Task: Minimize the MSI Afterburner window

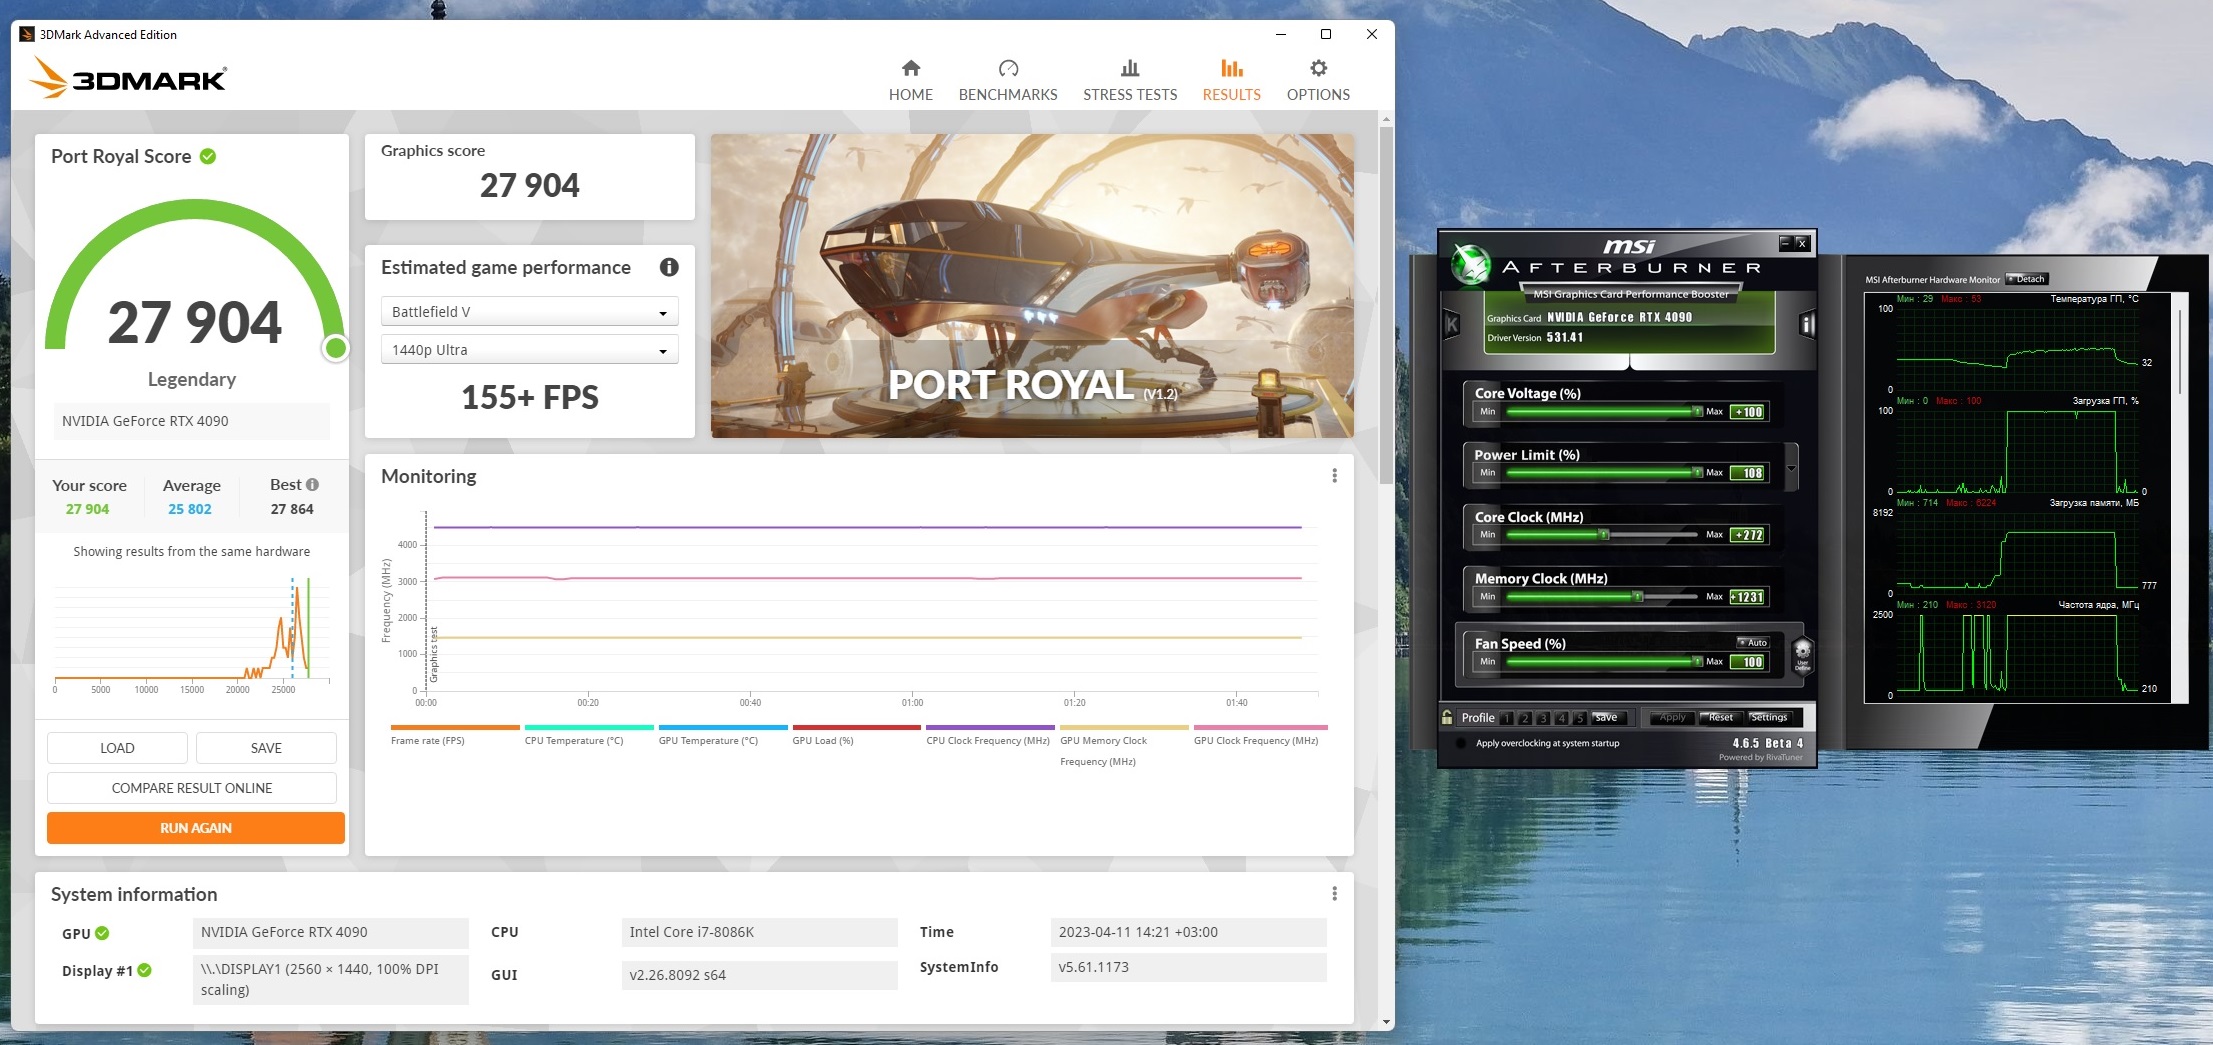Action: (1785, 243)
